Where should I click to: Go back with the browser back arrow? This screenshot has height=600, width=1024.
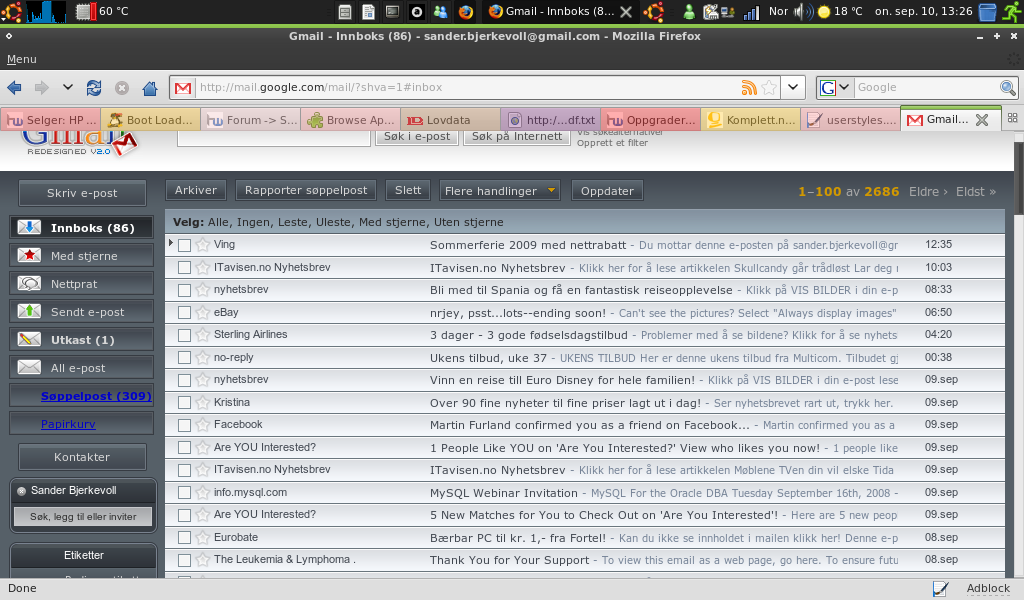point(14,87)
